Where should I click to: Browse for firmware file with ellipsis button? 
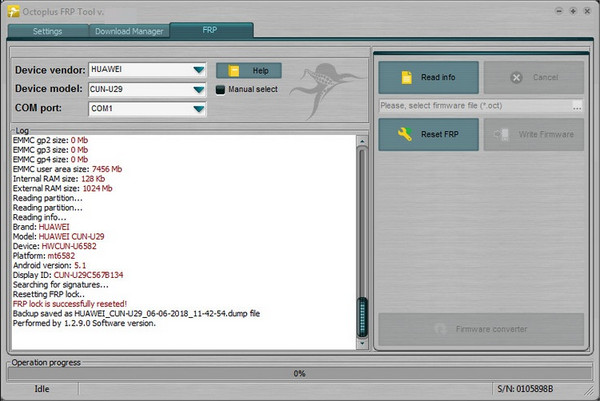(577, 105)
